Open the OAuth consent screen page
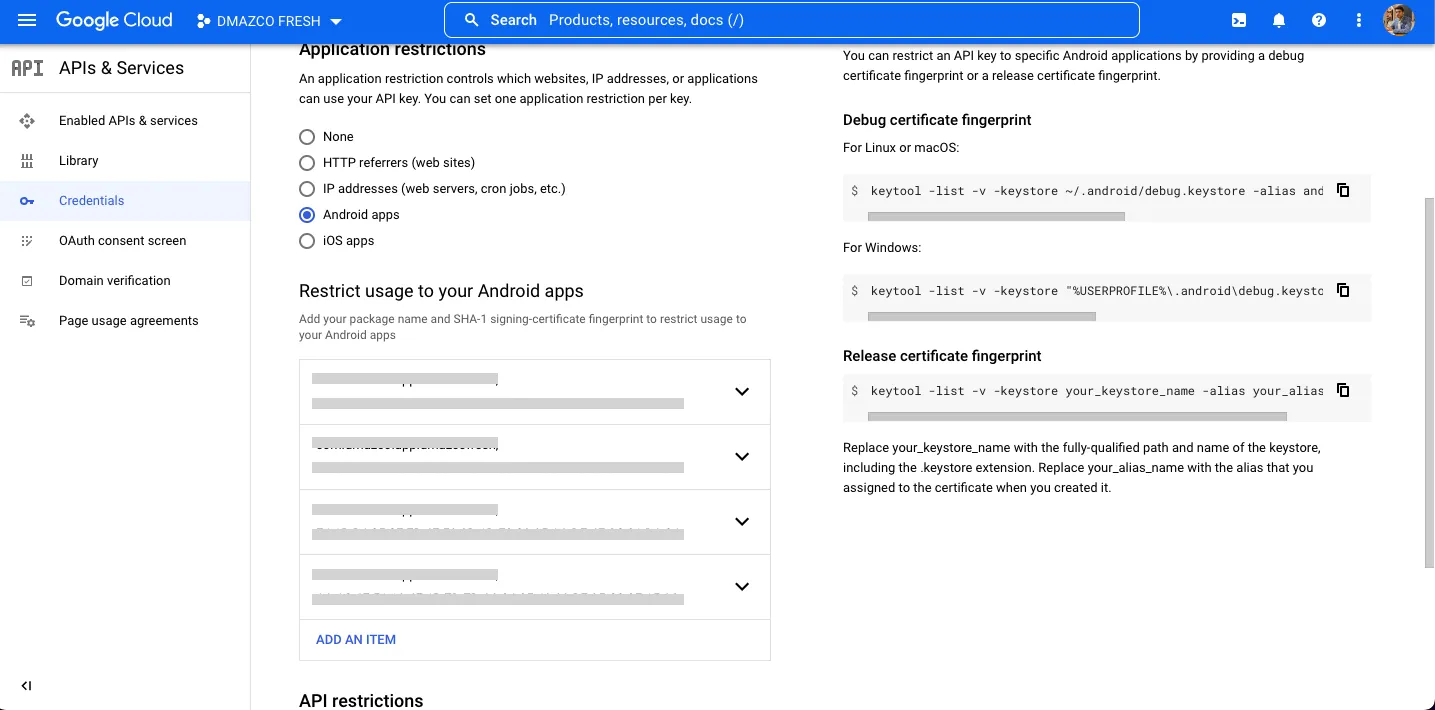Screen dimensions: 1435x710 122,241
